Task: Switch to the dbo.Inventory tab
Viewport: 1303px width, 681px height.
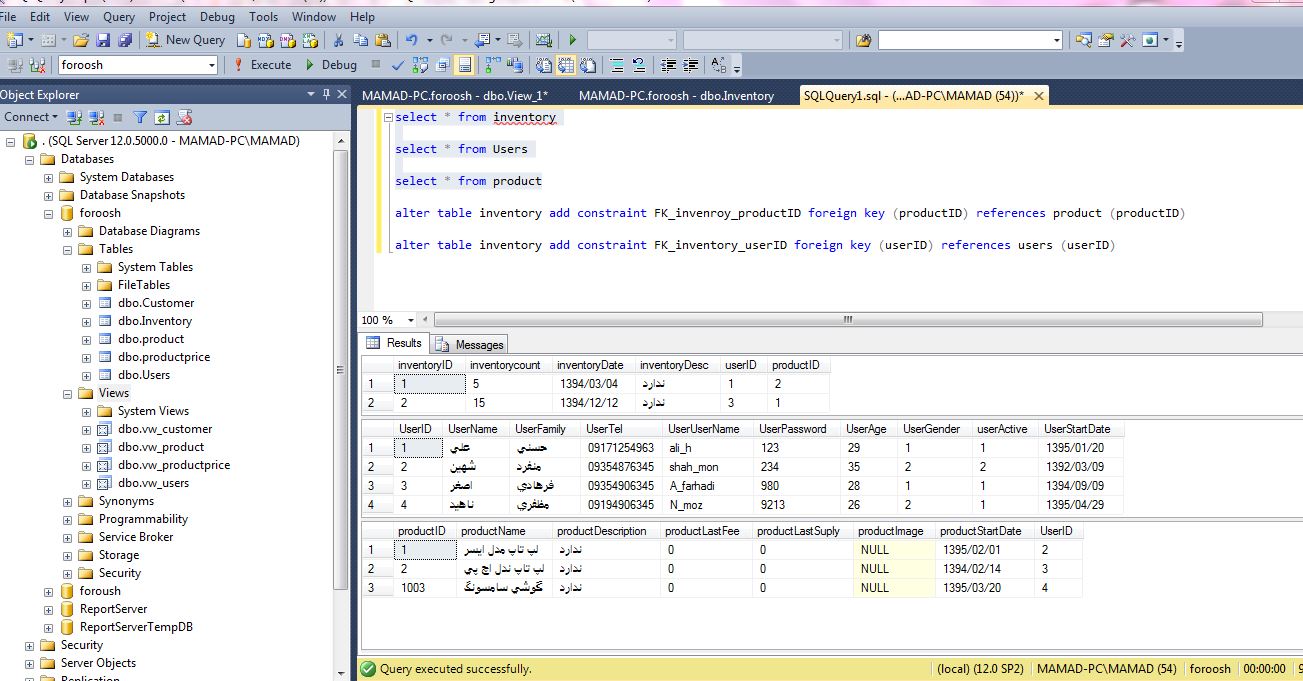Action: (x=677, y=96)
